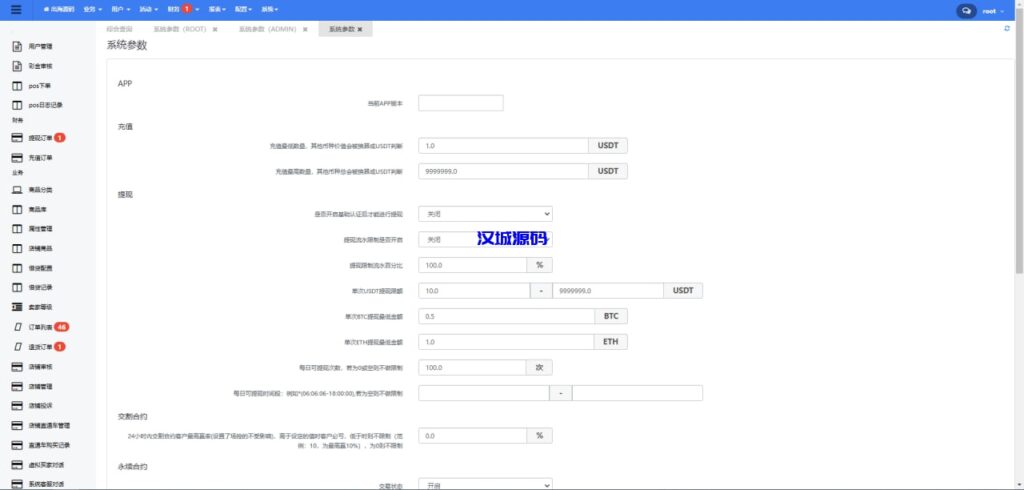Expand the 活动 top menu dropdown

pos(148,10)
